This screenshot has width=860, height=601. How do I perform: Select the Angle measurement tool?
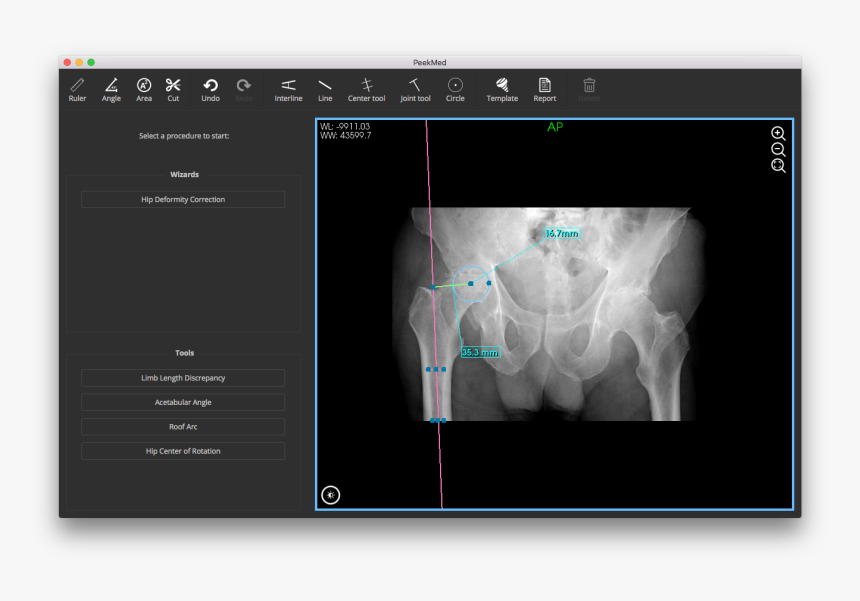pos(111,90)
